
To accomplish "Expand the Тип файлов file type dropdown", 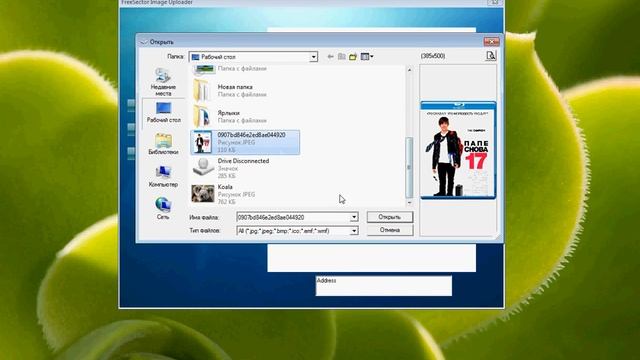I will (x=354, y=231).
